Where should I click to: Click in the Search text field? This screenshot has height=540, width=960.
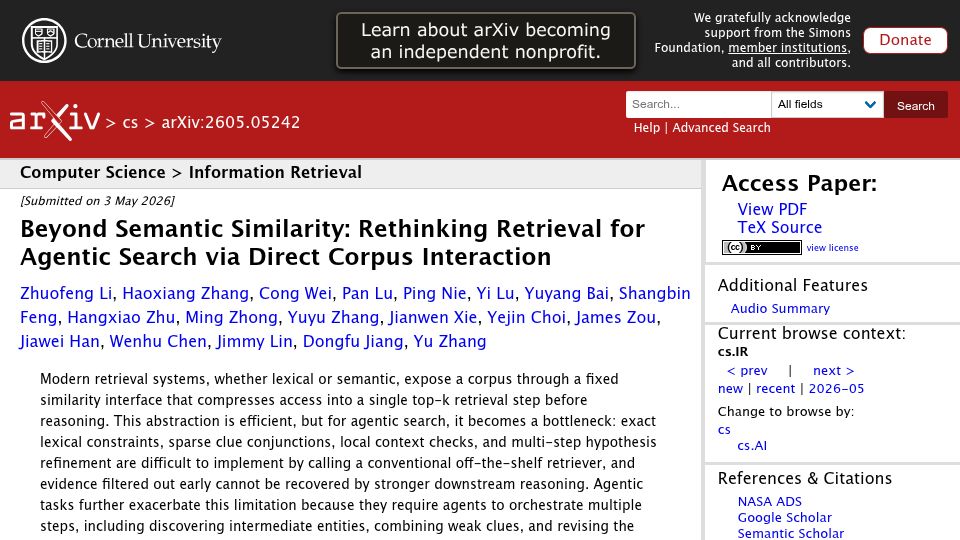[x=698, y=105]
